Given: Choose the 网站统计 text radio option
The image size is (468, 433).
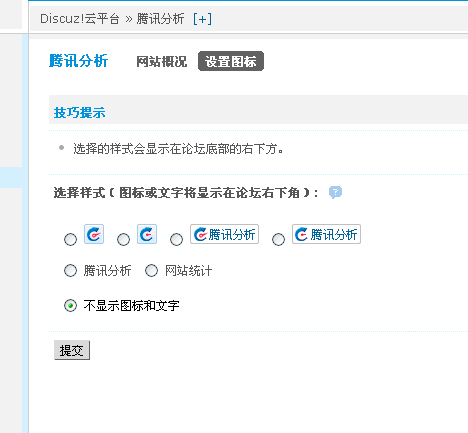Looking at the screenshot, I should [151, 271].
